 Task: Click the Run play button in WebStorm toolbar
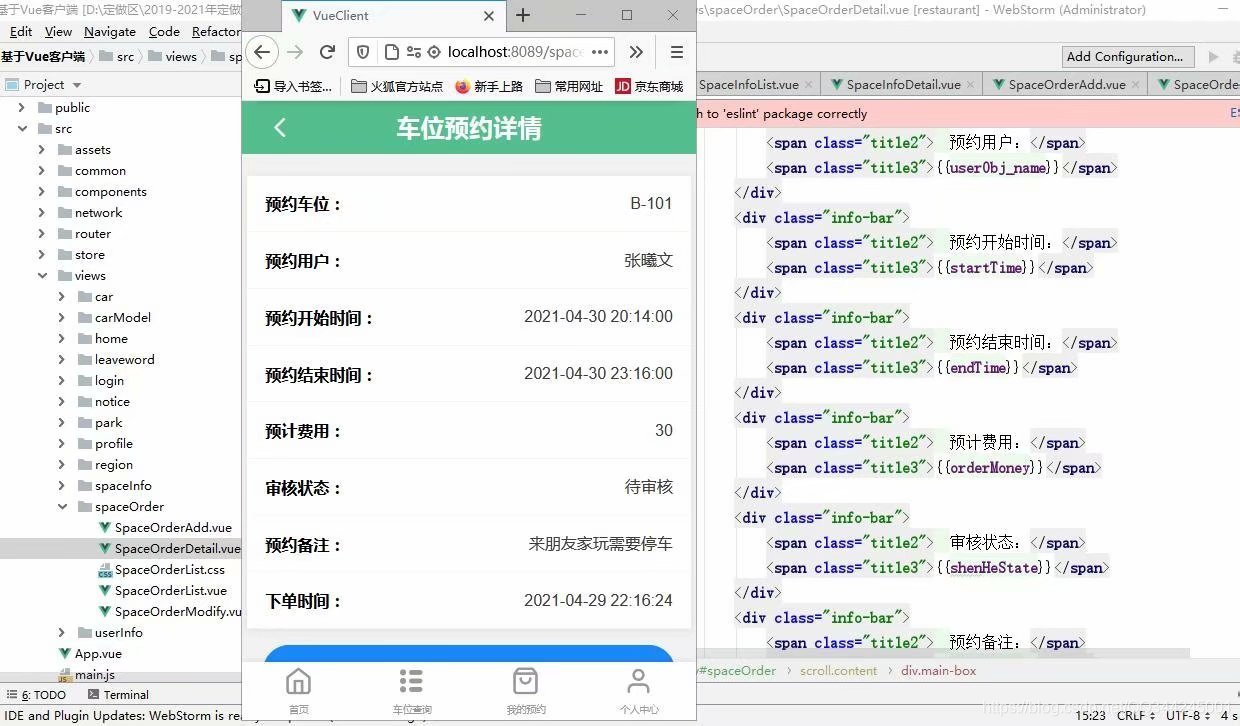click(x=1214, y=56)
